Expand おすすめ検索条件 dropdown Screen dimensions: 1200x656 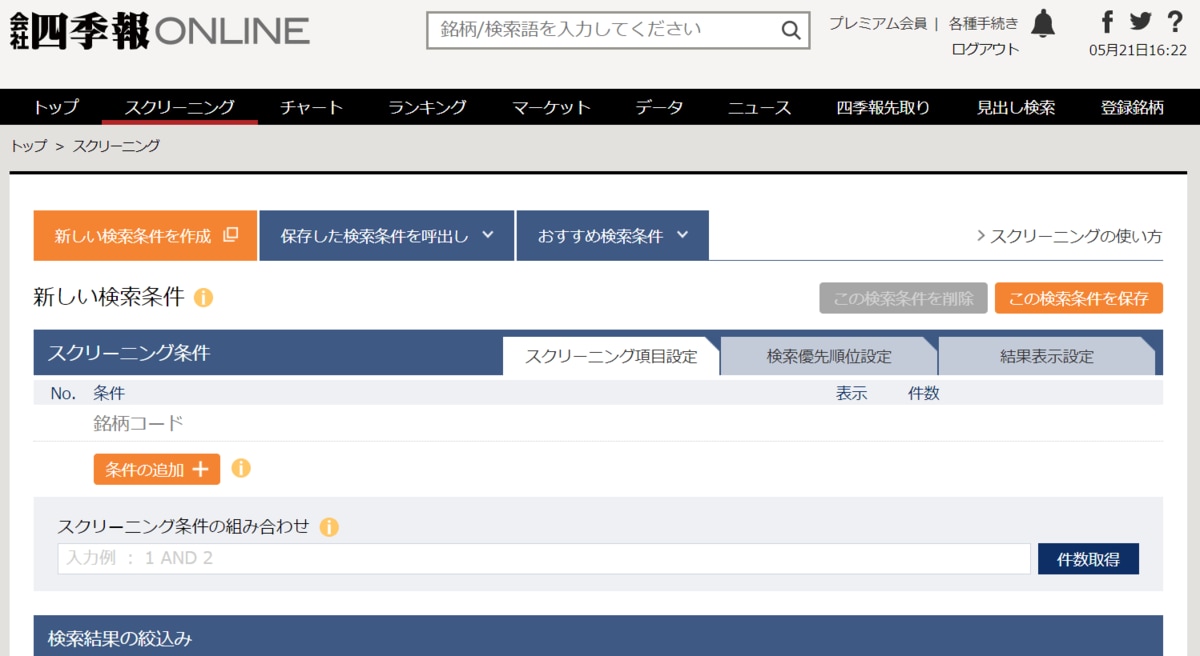[612, 236]
